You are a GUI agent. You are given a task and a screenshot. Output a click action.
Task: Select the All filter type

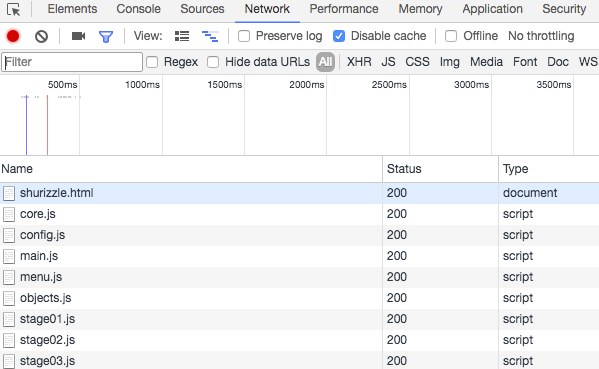[325, 62]
